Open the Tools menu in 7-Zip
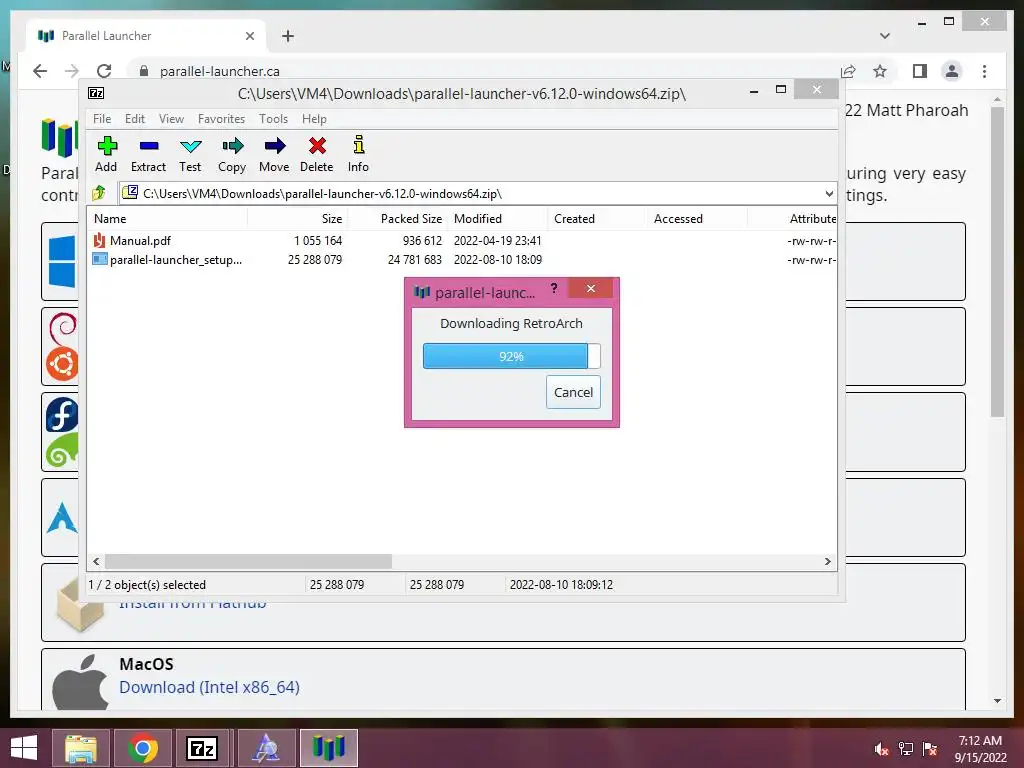The image size is (1024, 768). tap(273, 119)
